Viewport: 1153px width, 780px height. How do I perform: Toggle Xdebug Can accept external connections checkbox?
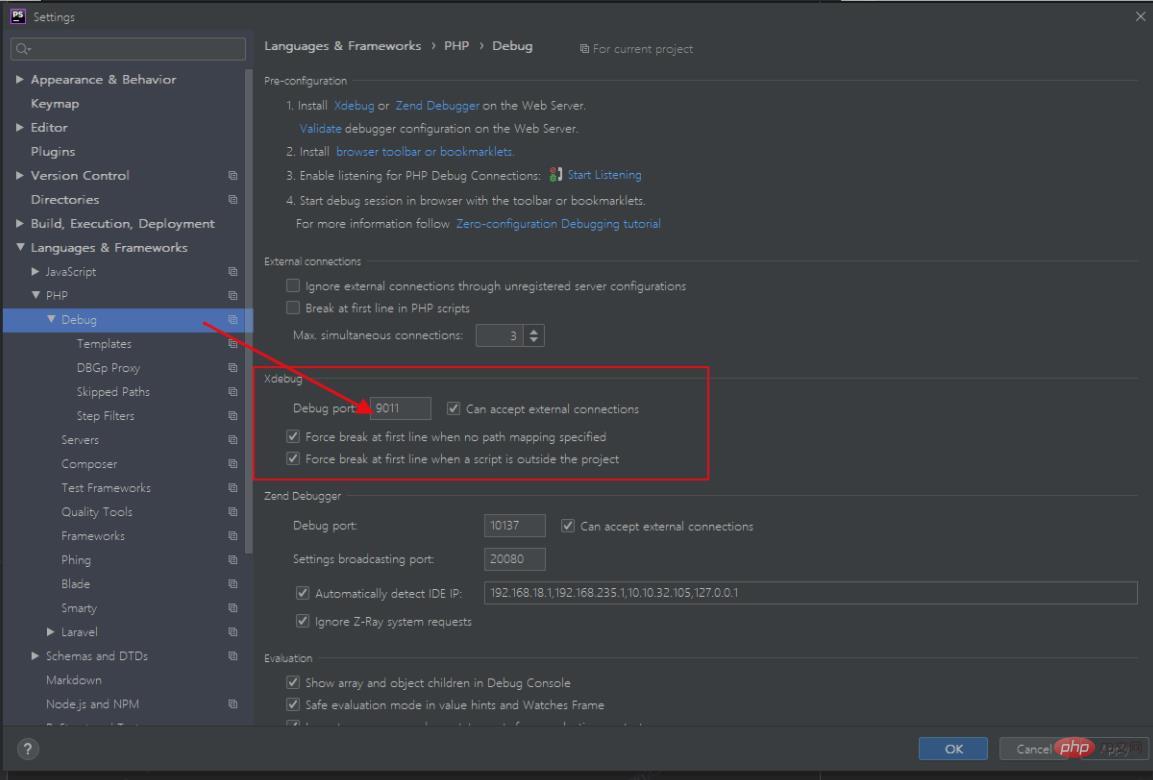(x=454, y=408)
